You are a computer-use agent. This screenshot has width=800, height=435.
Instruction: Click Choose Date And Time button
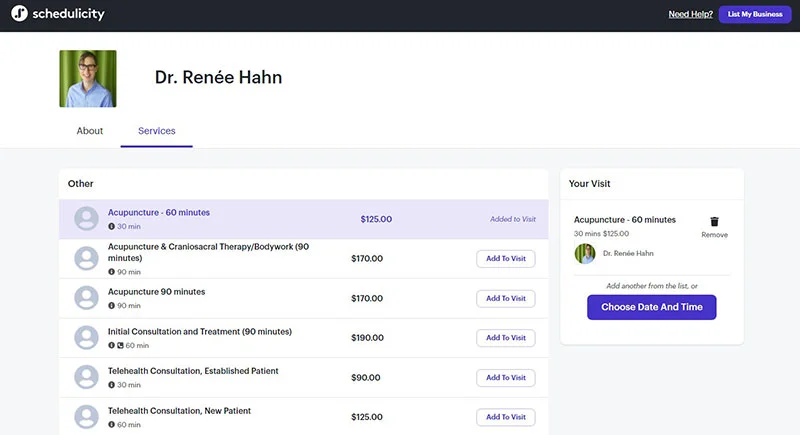652,307
